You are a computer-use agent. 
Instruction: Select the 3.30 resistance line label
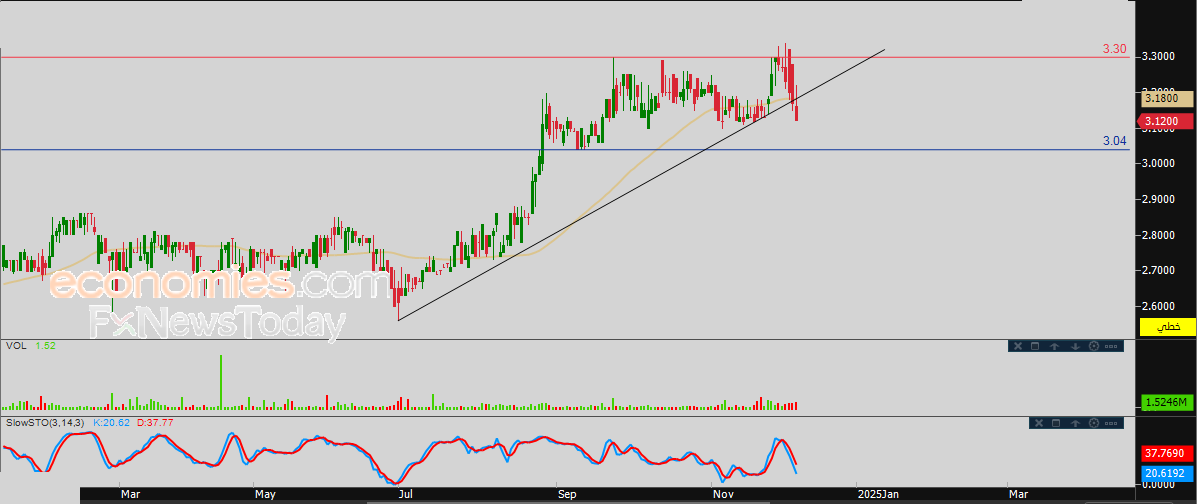(1115, 49)
